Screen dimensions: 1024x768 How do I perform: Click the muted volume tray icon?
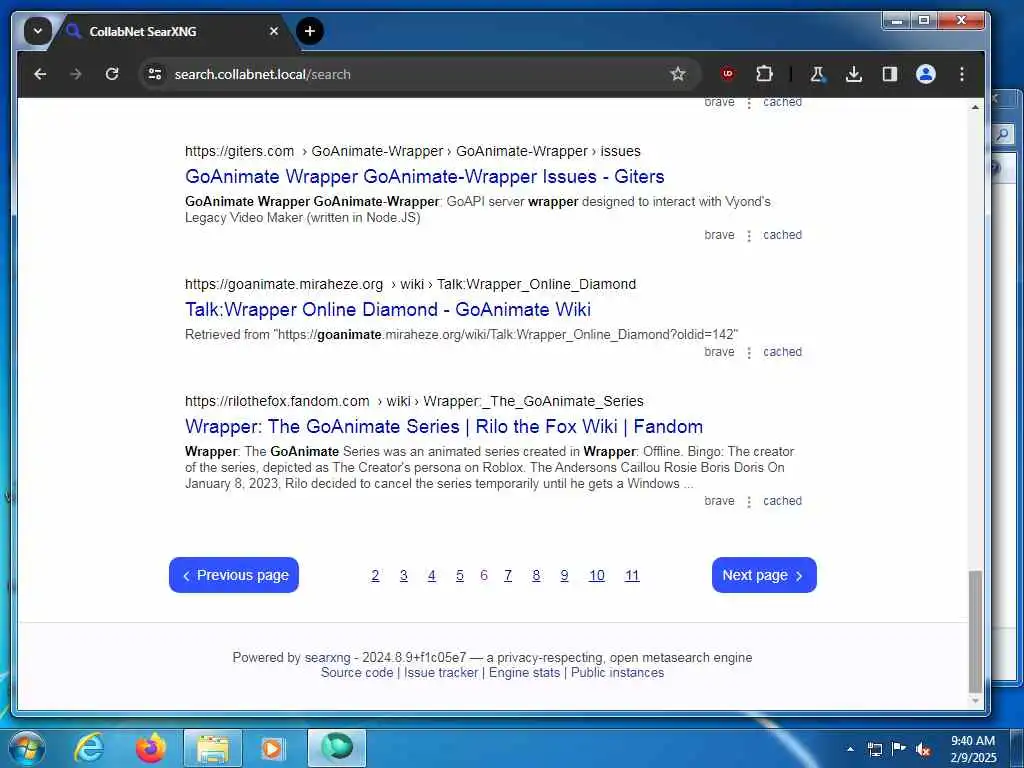pos(923,749)
